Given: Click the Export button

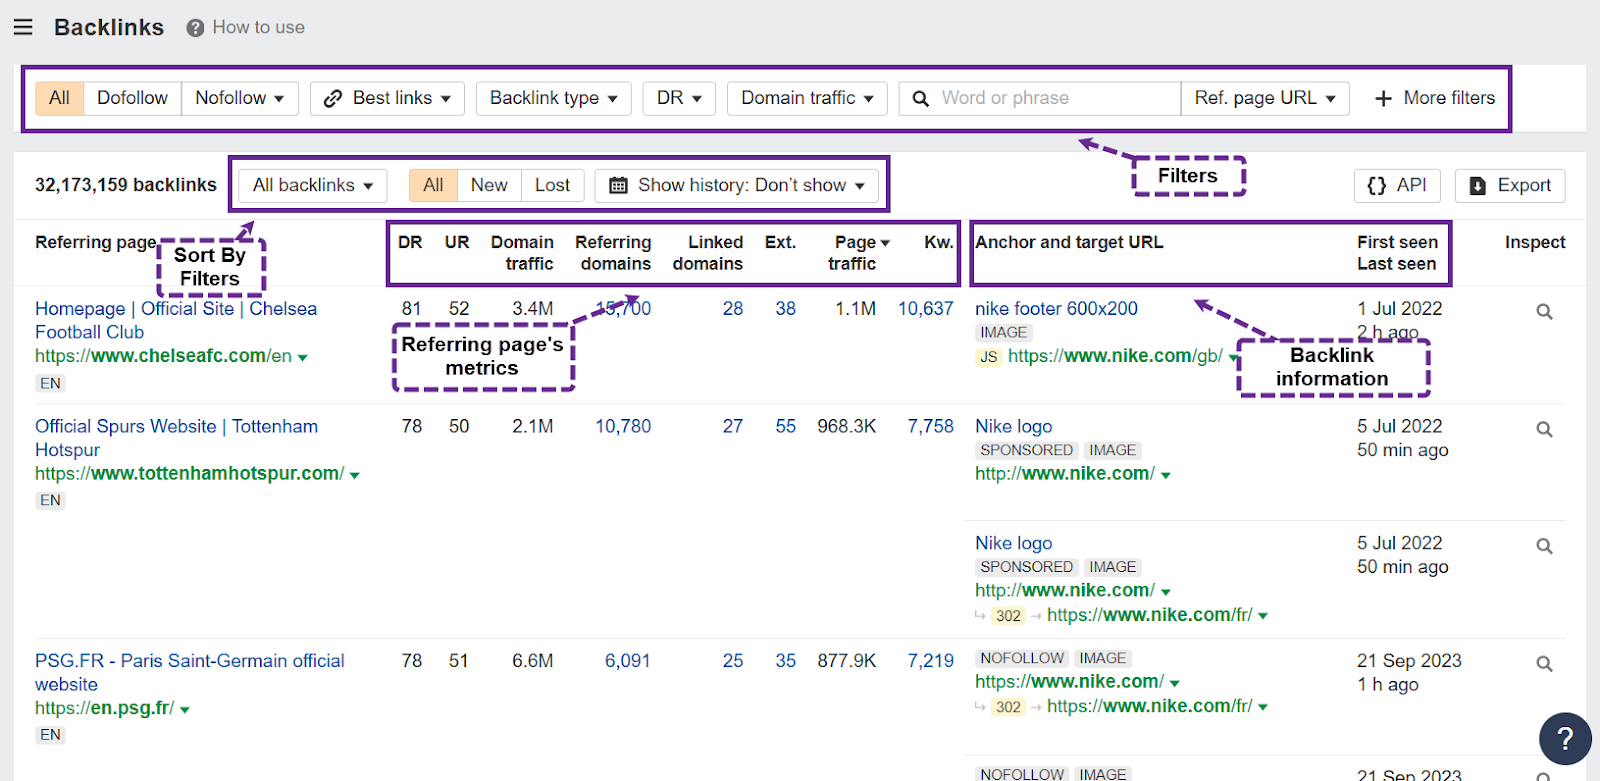Looking at the screenshot, I should coord(1510,185).
